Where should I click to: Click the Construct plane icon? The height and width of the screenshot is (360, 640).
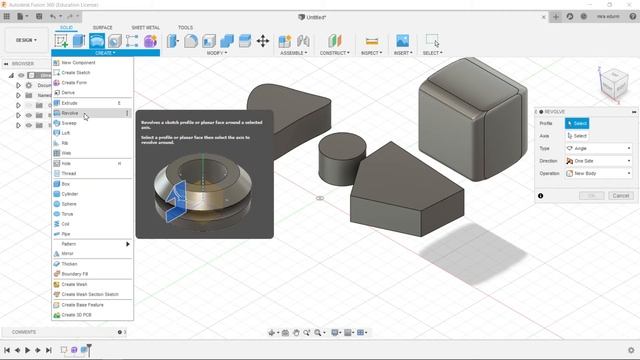(x=334, y=41)
